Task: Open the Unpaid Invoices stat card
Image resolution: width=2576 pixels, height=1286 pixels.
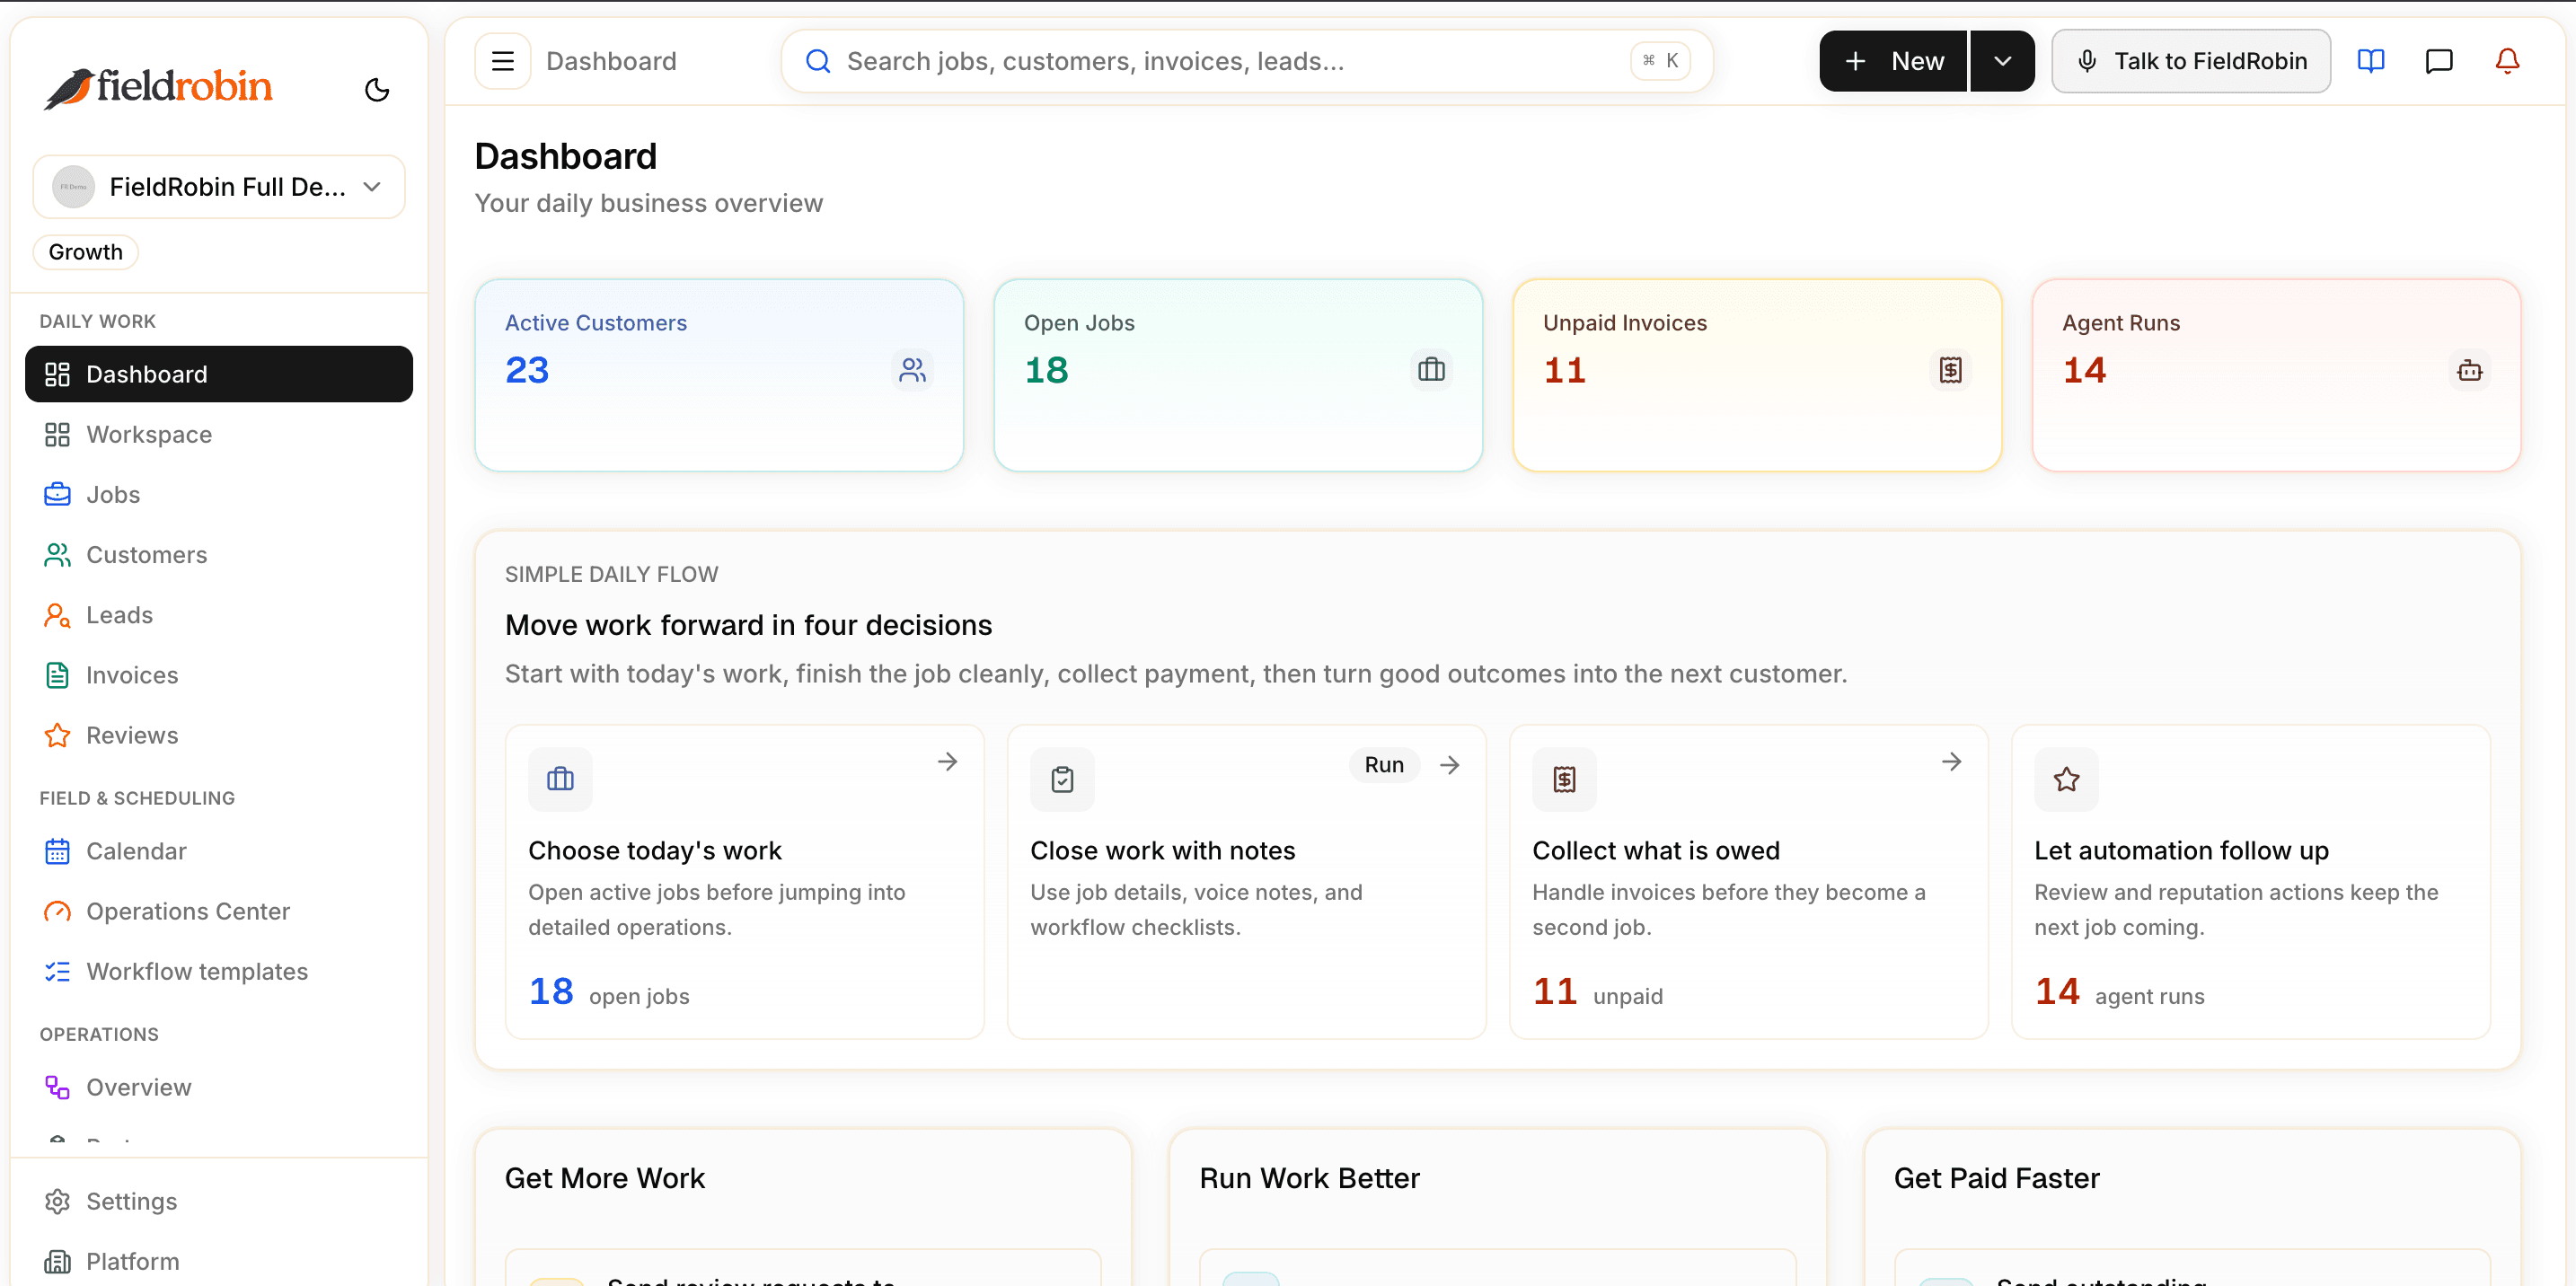Action: (1757, 375)
